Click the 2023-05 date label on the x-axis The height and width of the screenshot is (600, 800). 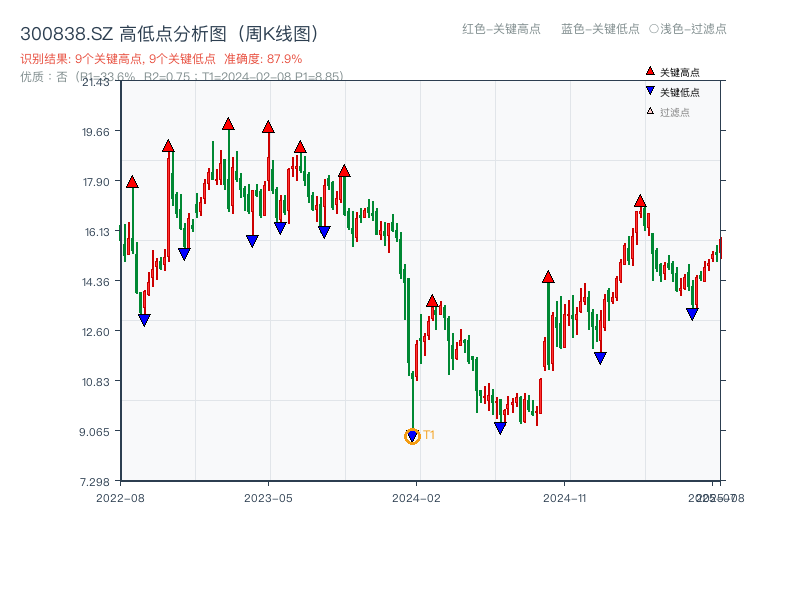(x=269, y=497)
